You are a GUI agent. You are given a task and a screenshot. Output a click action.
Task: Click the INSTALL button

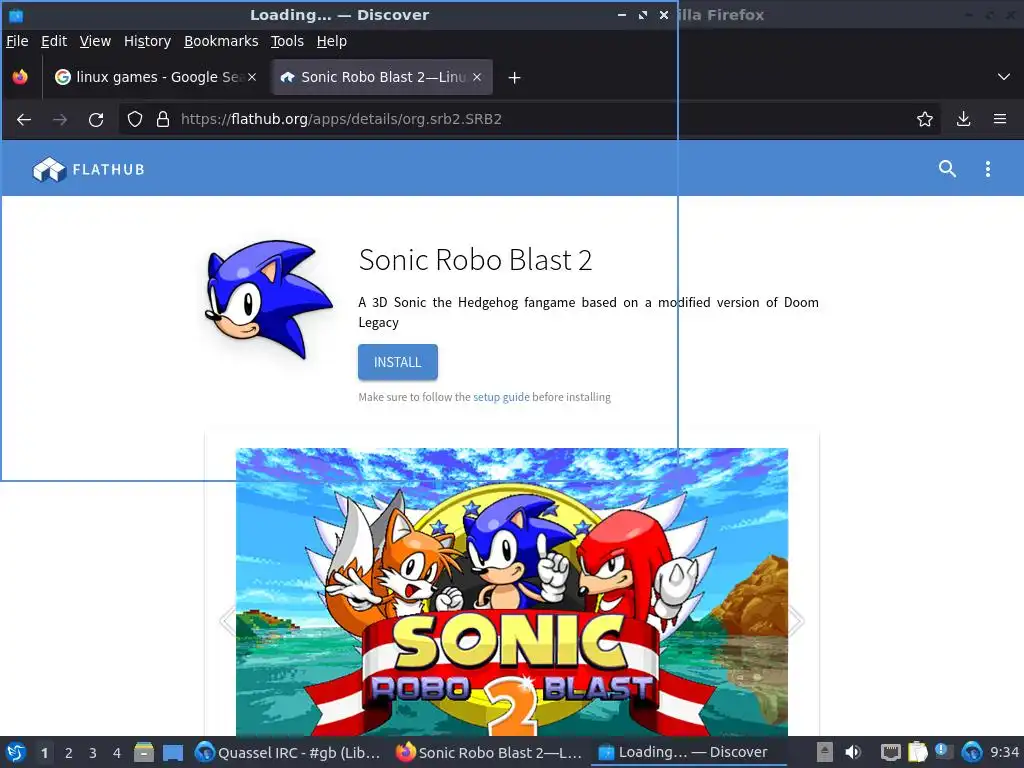pos(398,362)
